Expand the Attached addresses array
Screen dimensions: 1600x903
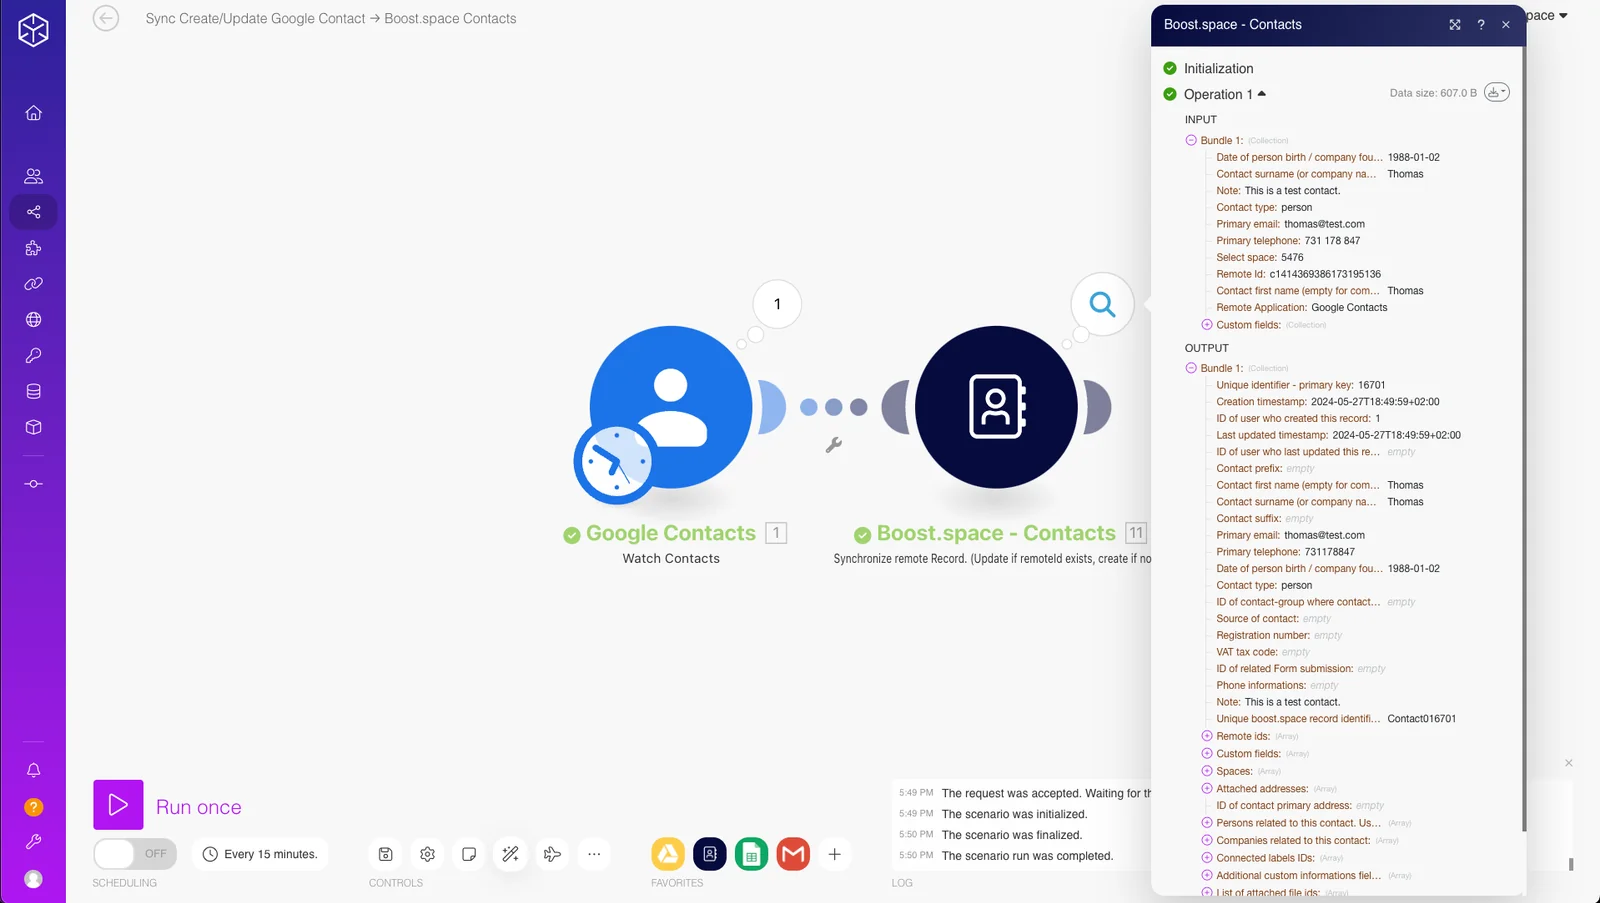point(1207,789)
